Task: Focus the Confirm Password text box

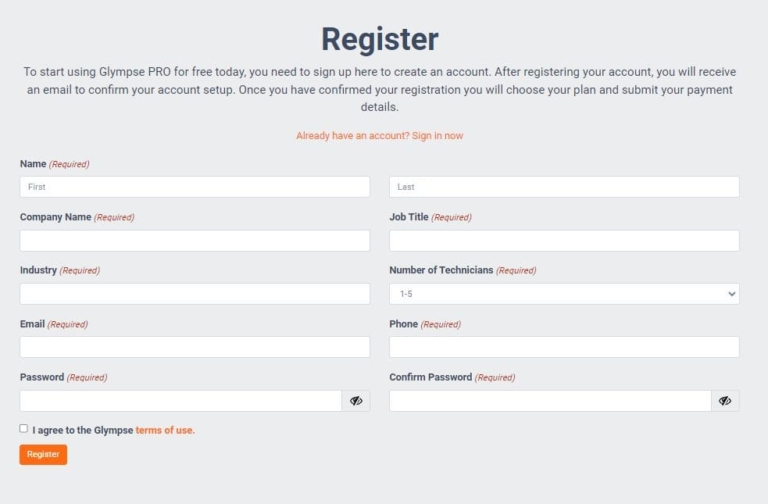Action: [550, 401]
